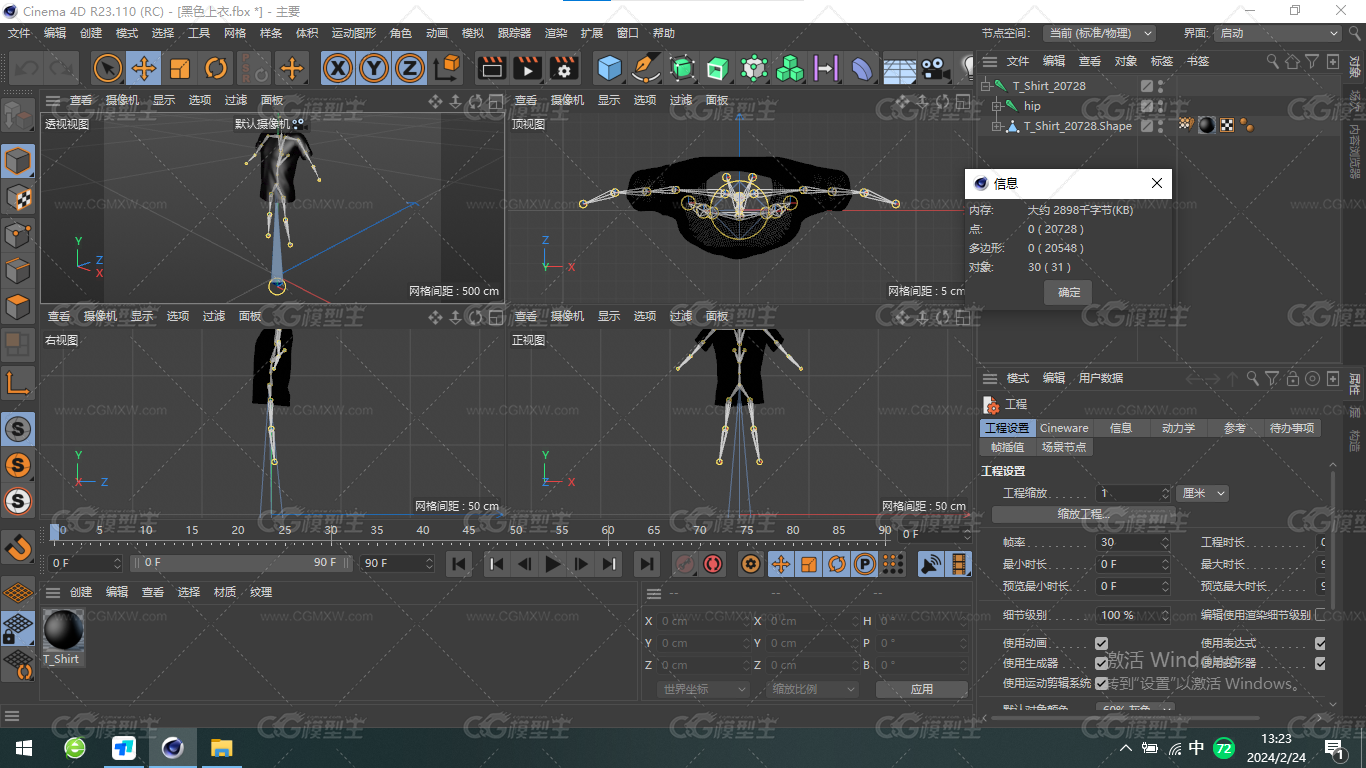Click the timeline marker at frame 45

pyautogui.click(x=469, y=529)
